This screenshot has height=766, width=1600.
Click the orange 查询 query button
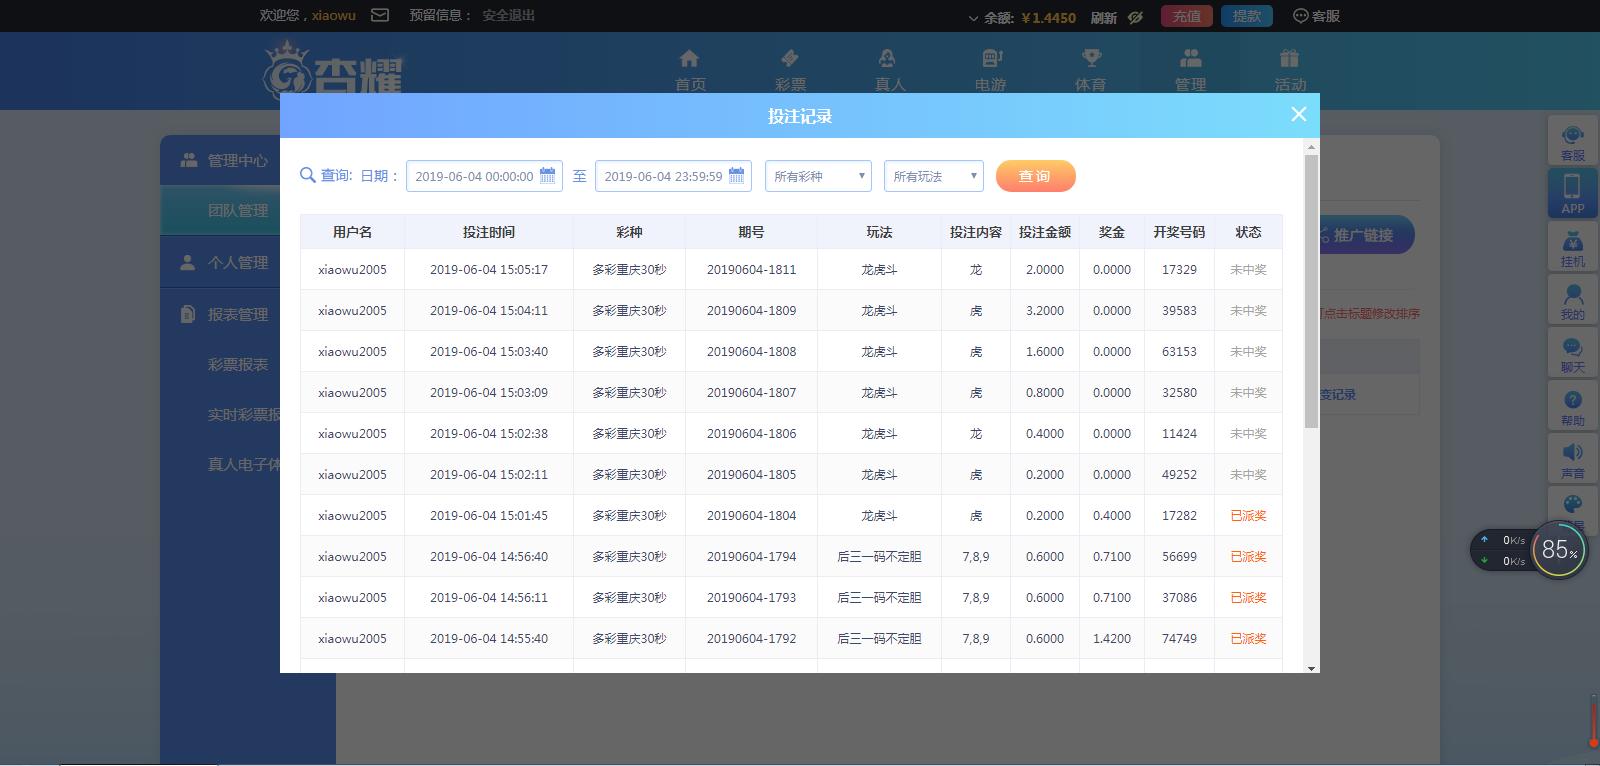click(x=1035, y=176)
